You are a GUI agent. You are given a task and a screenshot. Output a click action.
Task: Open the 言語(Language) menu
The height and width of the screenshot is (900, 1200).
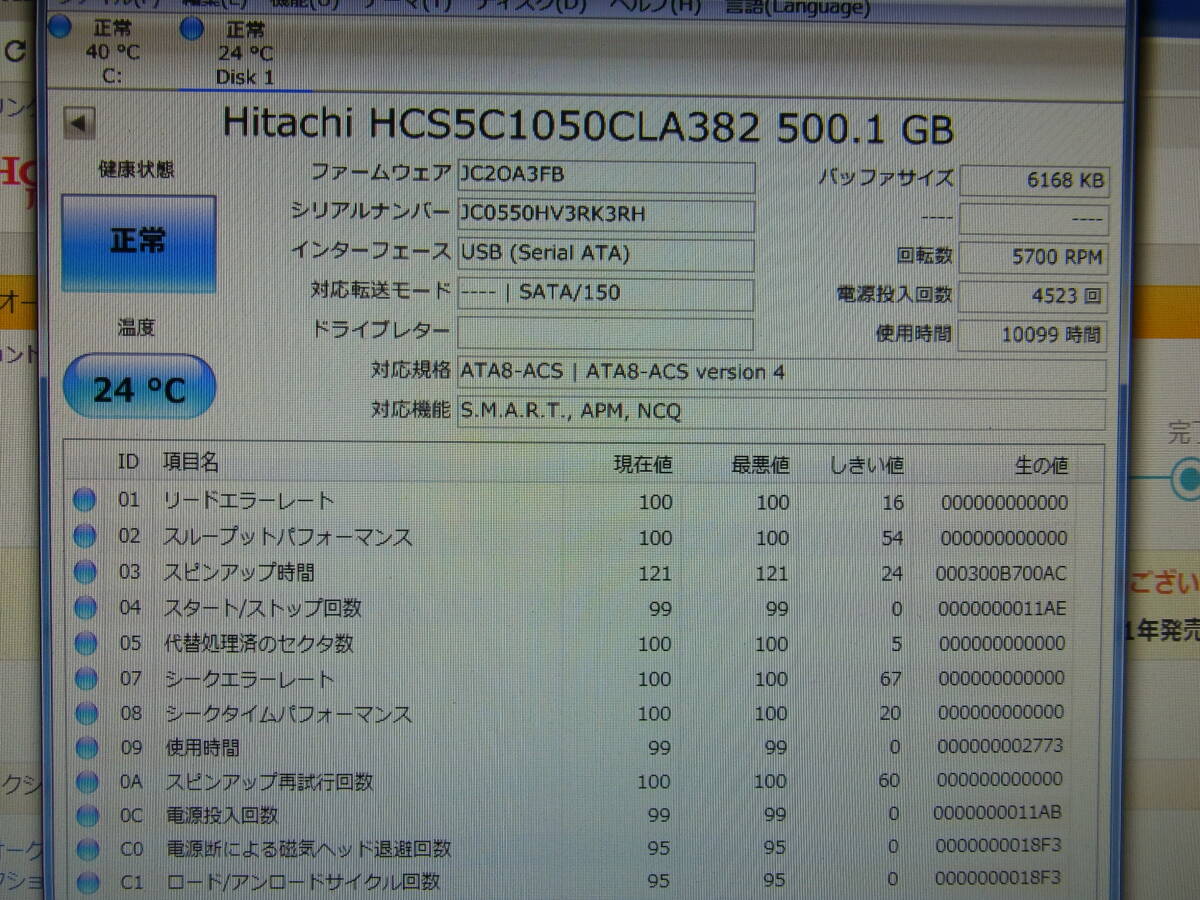pyautogui.click(x=796, y=8)
